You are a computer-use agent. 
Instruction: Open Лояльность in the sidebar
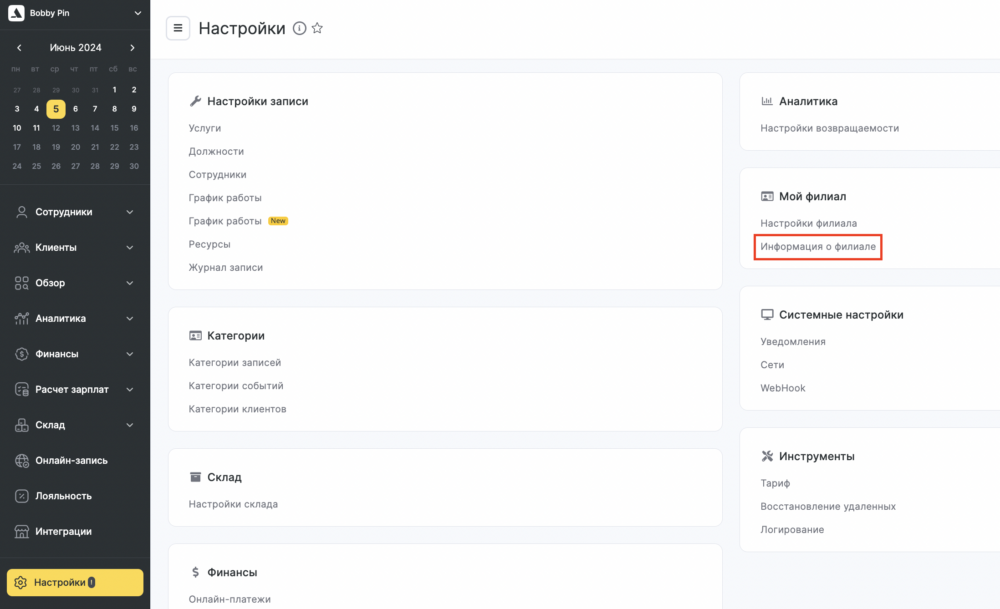pos(63,496)
